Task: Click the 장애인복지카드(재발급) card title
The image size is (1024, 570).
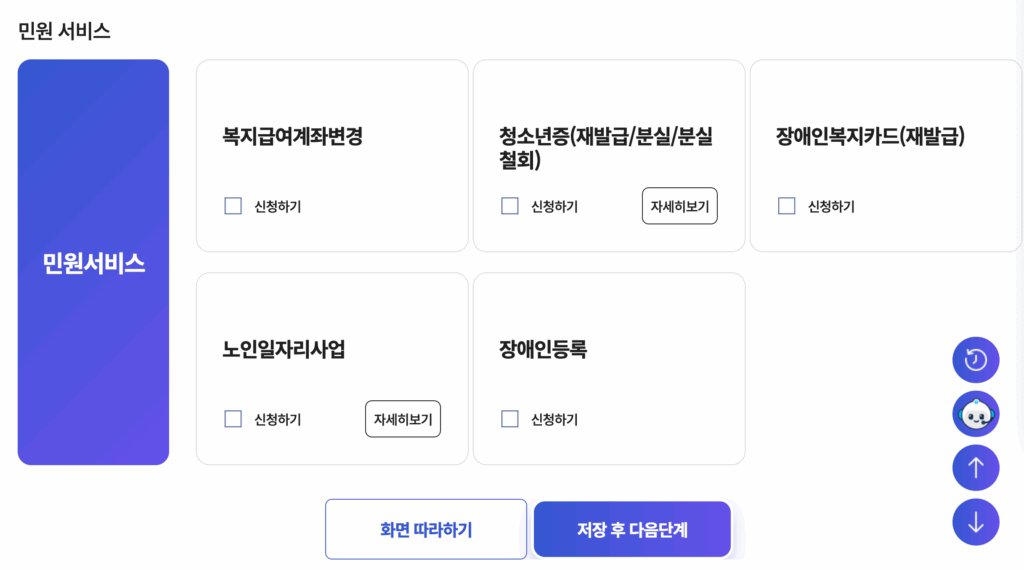Action: [x=870, y=136]
